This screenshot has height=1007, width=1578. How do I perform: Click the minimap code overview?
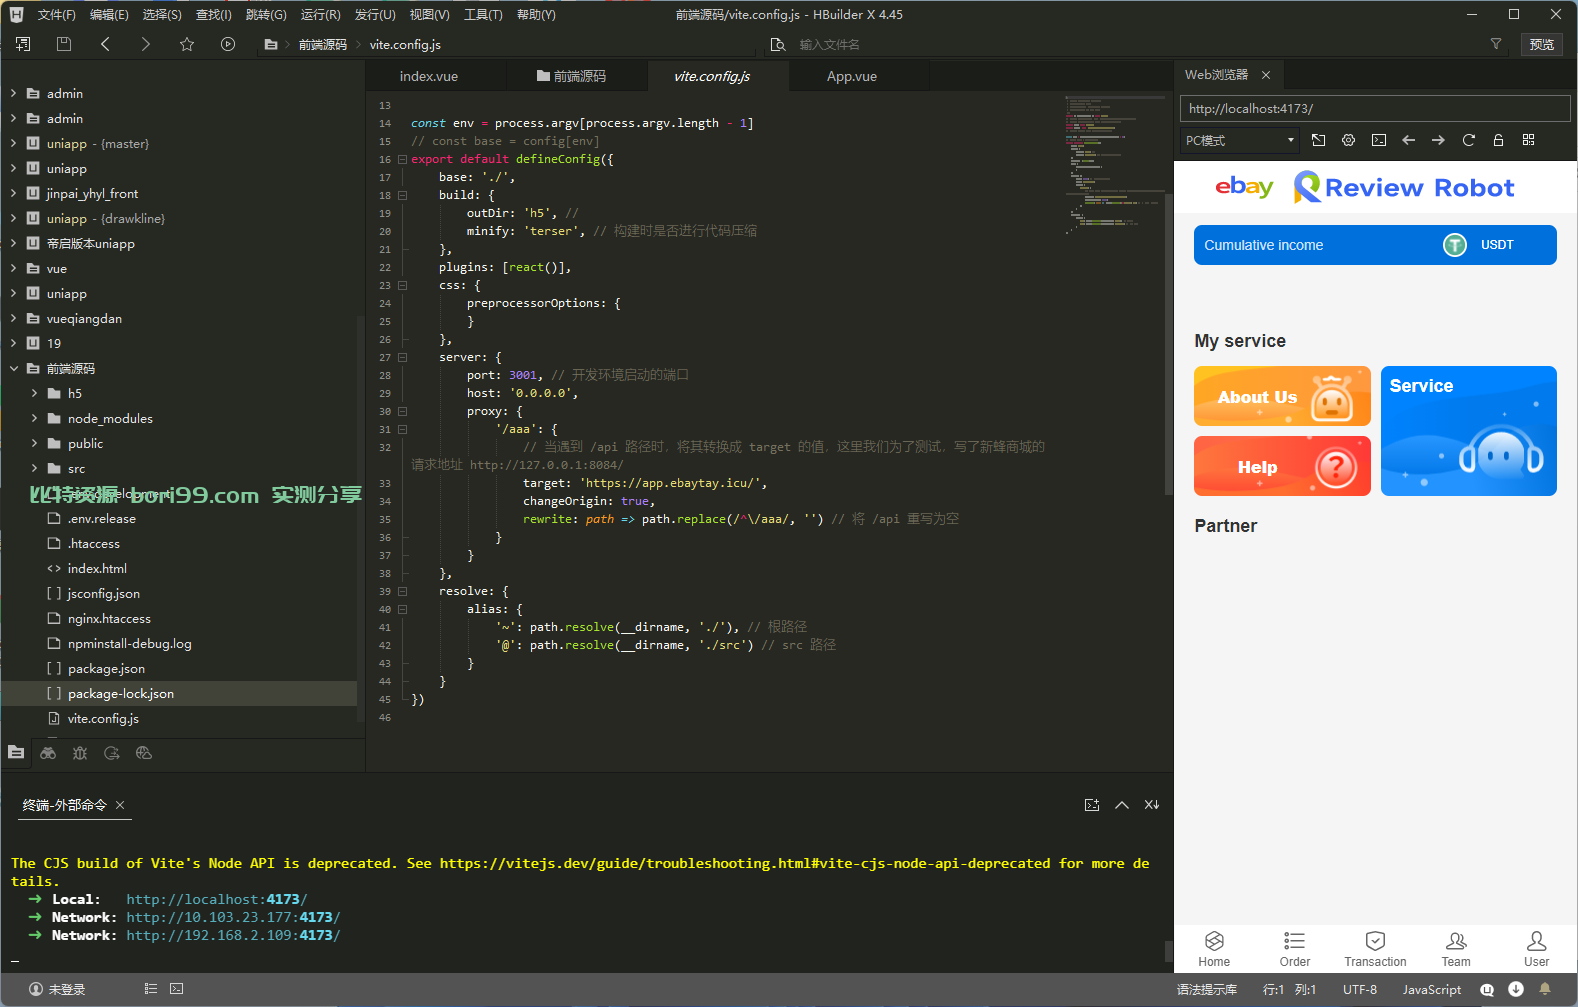pos(1114,165)
